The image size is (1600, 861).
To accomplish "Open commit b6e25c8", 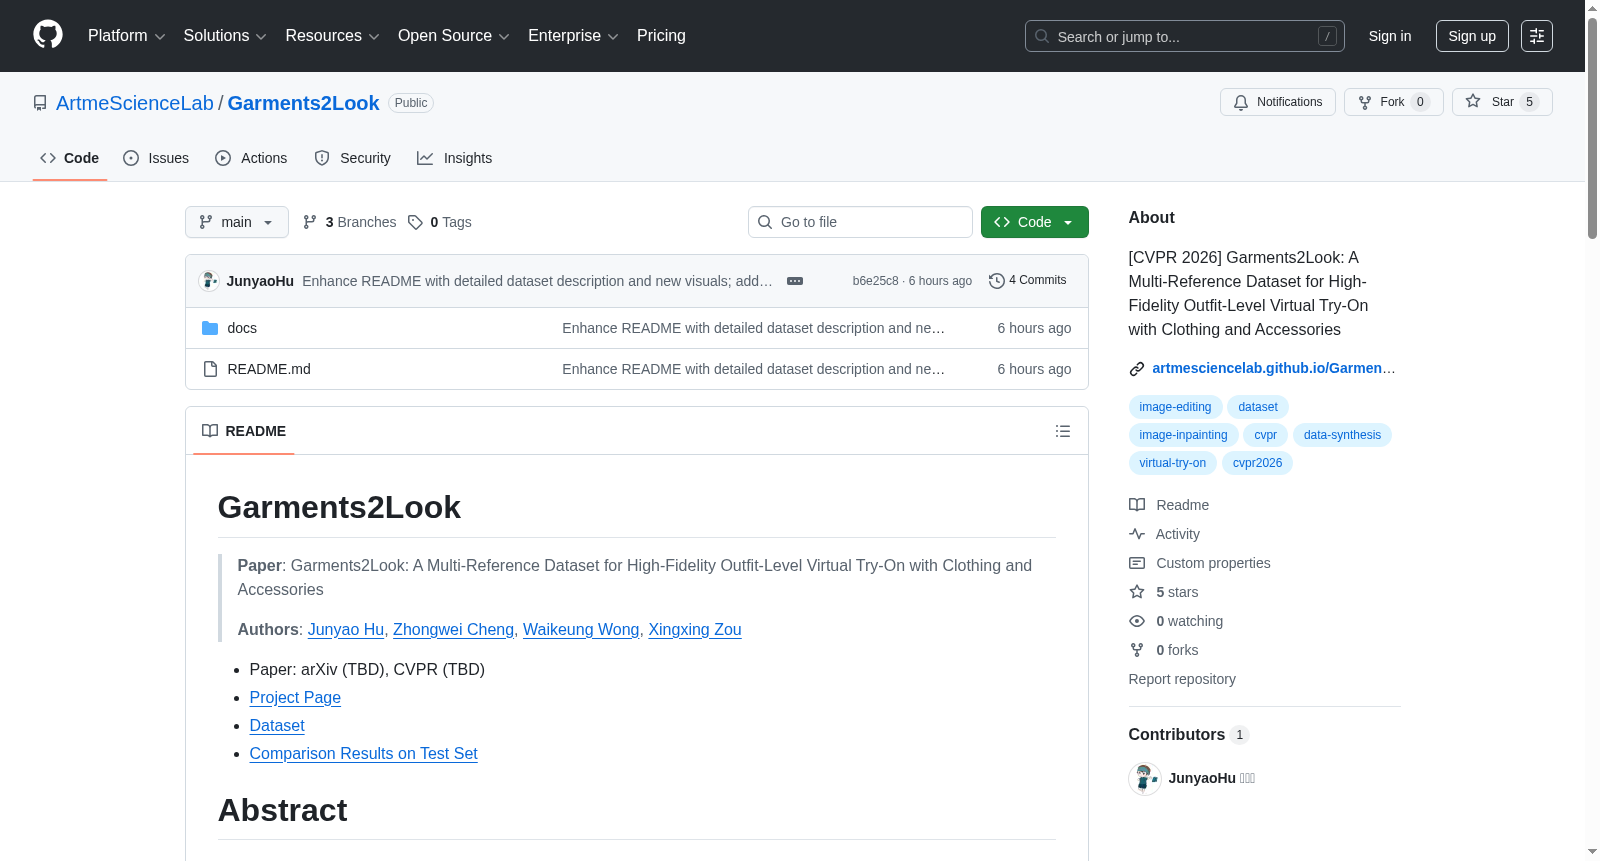I will (x=875, y=281).
